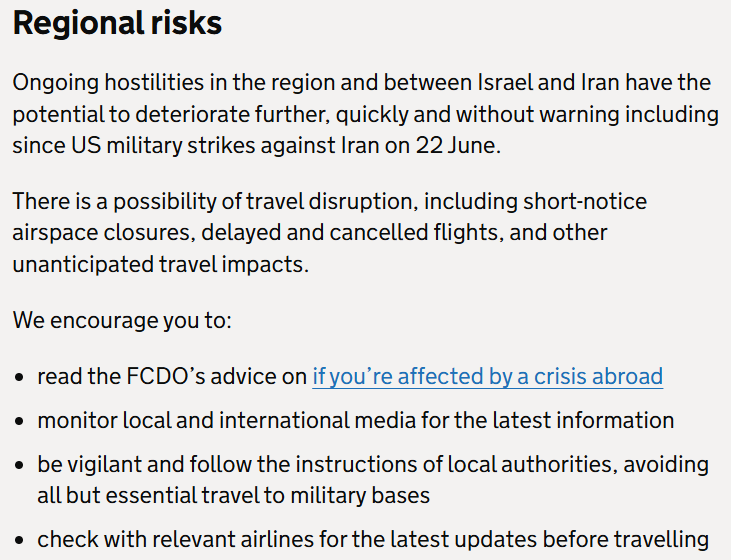
Task: Open the 'if you're affected by a crisis abroad' link
Action: click(487, 376)
